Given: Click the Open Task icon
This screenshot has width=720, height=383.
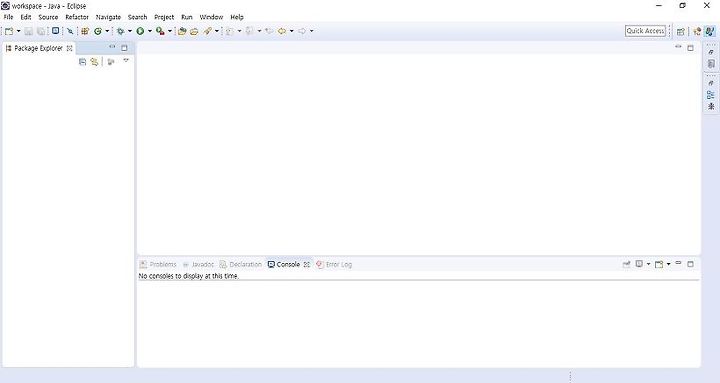Looking at the screenshot, I should (194, 31).
